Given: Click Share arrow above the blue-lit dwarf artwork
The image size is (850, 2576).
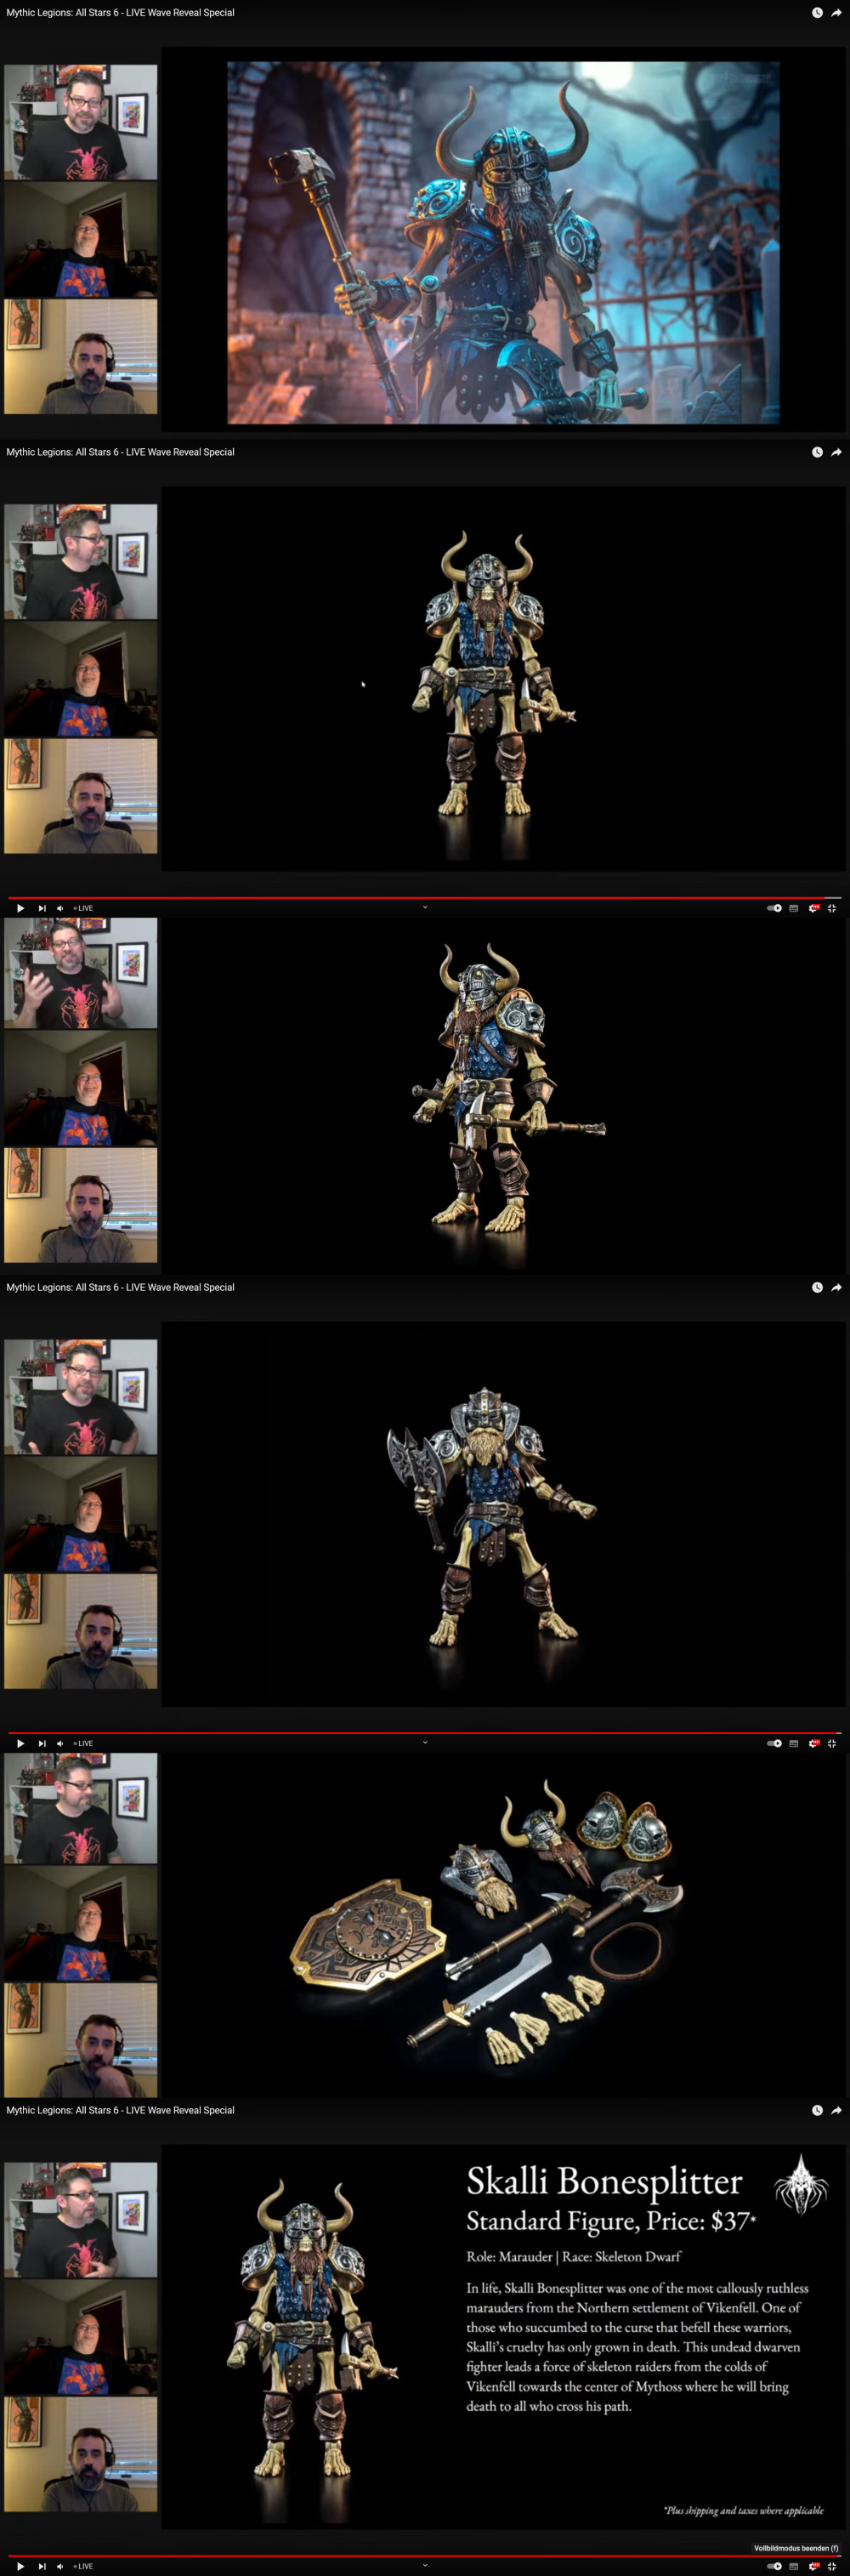Looking at the screenshot, I should pos(836,13).
